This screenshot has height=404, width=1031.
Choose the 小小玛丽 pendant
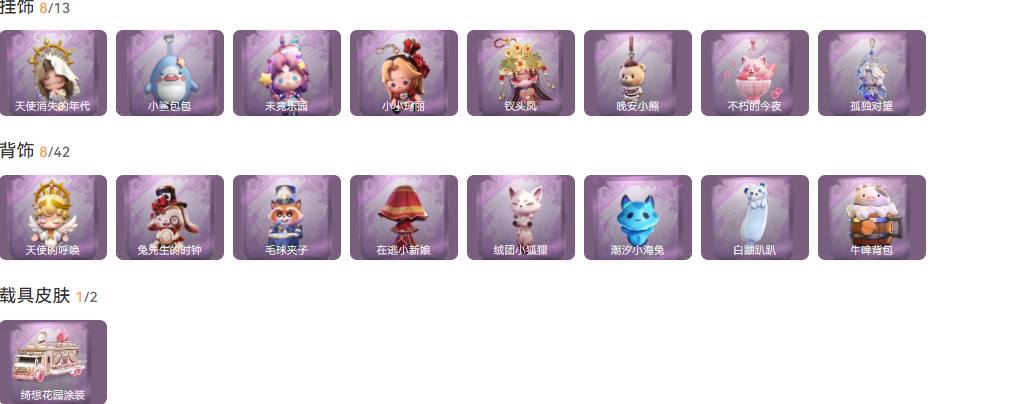404,73
